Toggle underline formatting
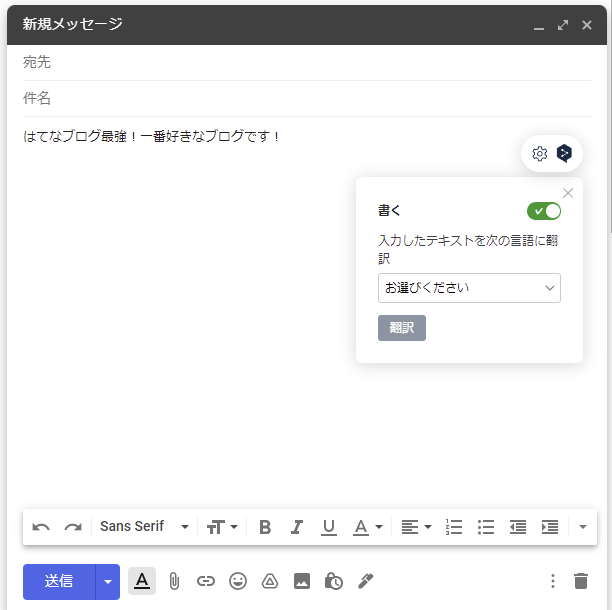Viewport: 612px width, 610px height. [329, 527]
